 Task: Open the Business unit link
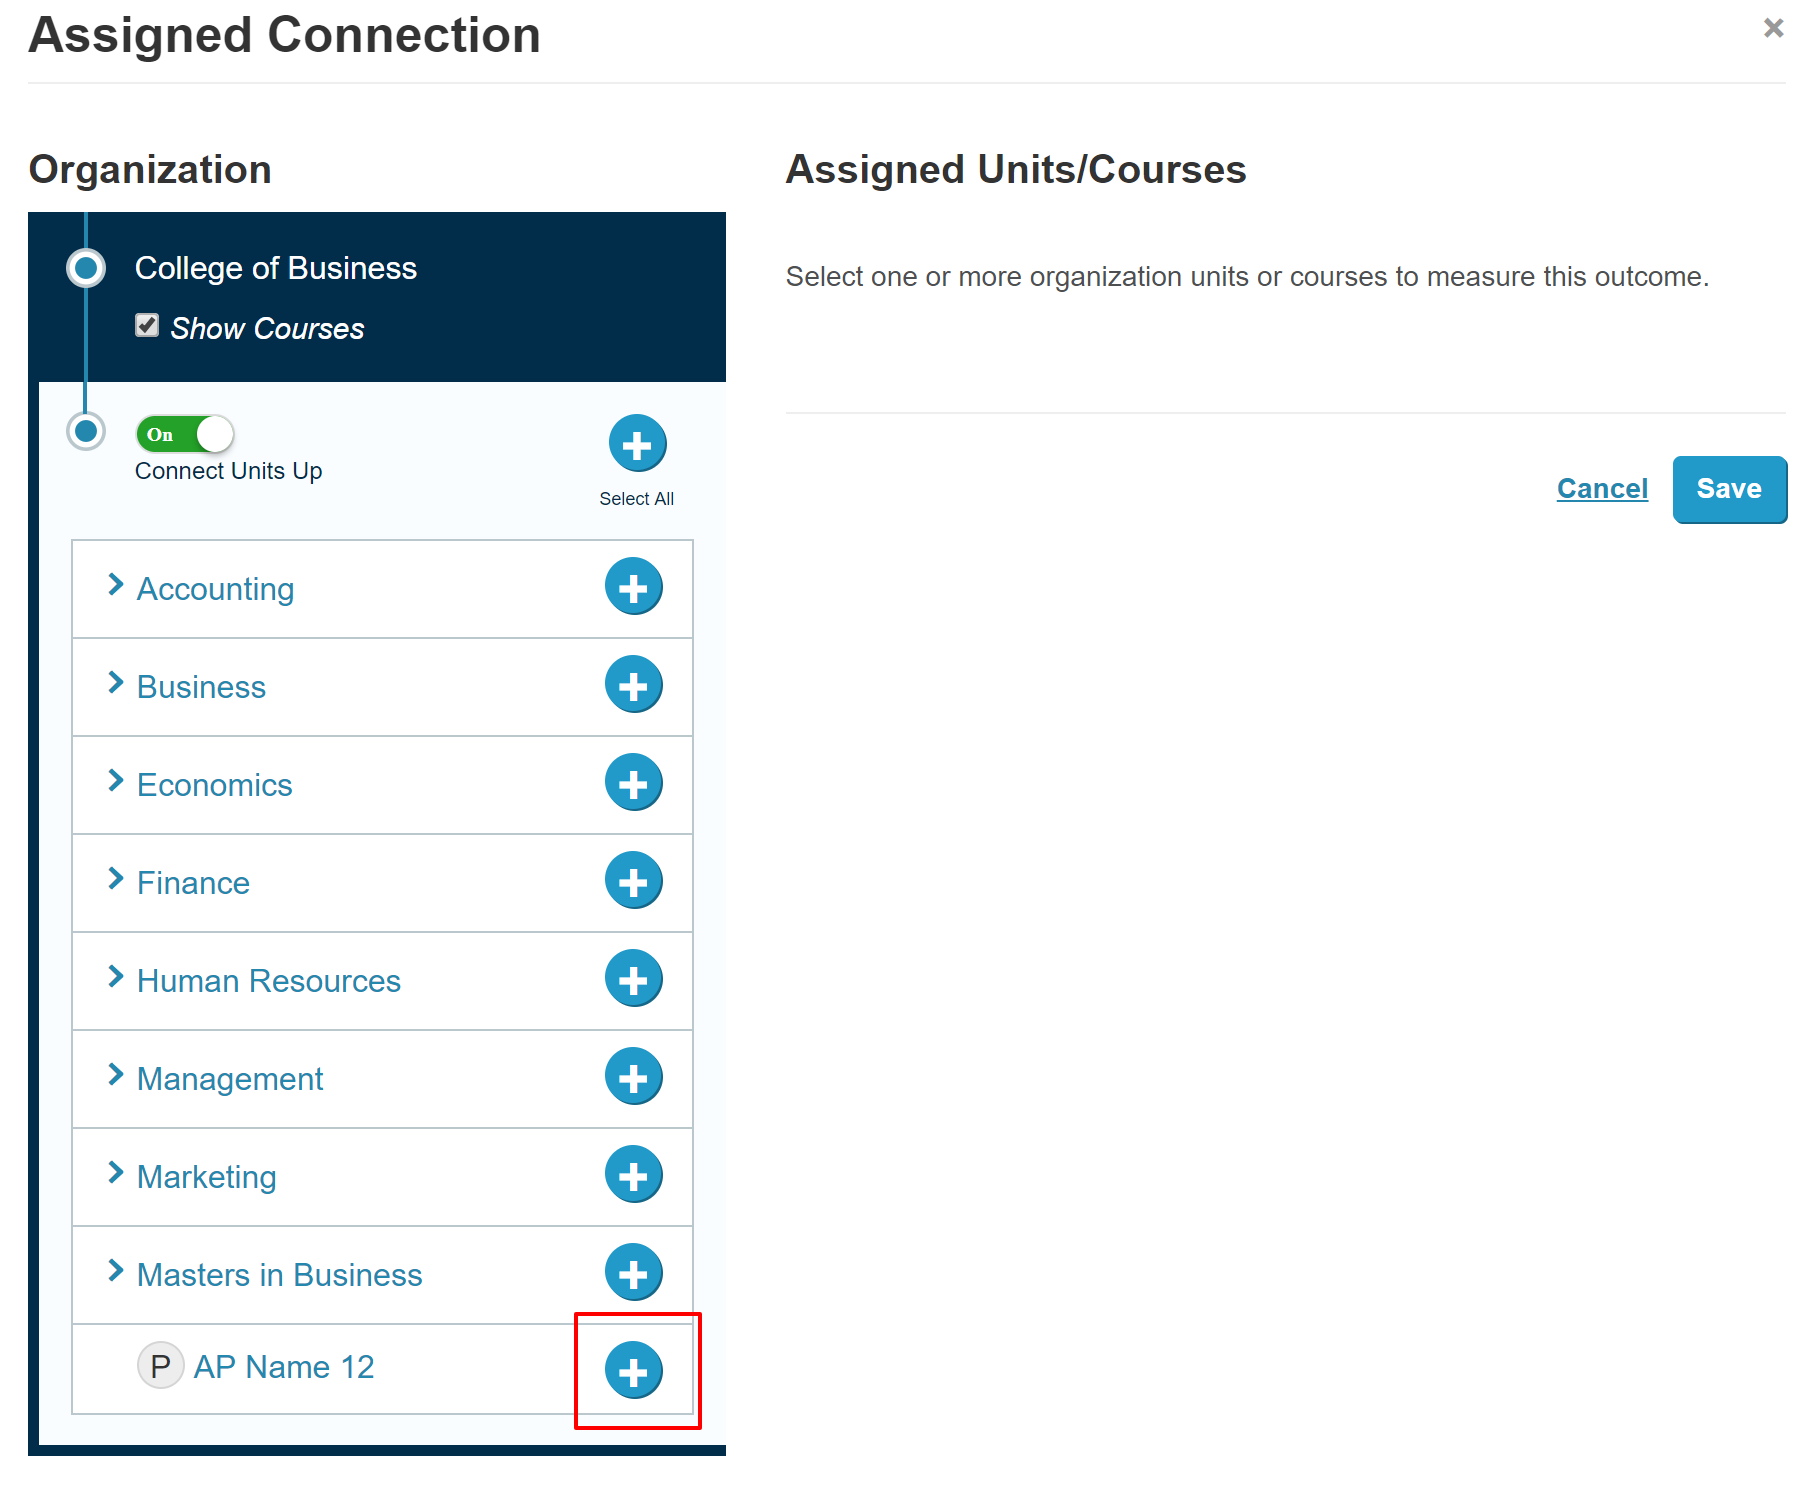[201, 687]
